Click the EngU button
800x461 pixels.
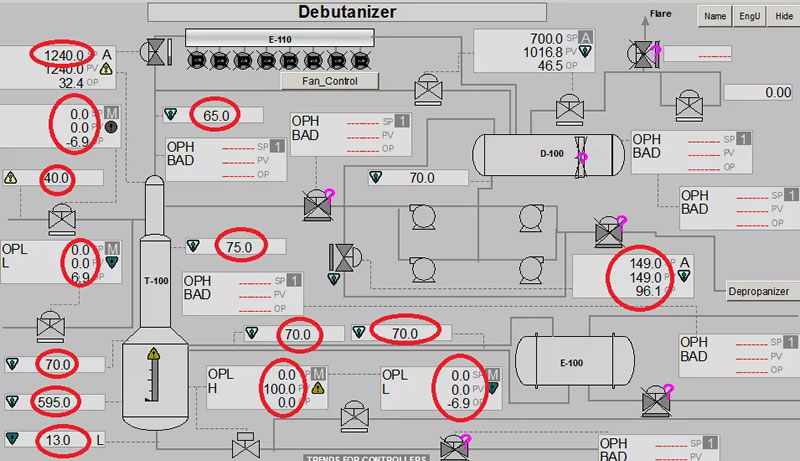click(x=749, y=16)
